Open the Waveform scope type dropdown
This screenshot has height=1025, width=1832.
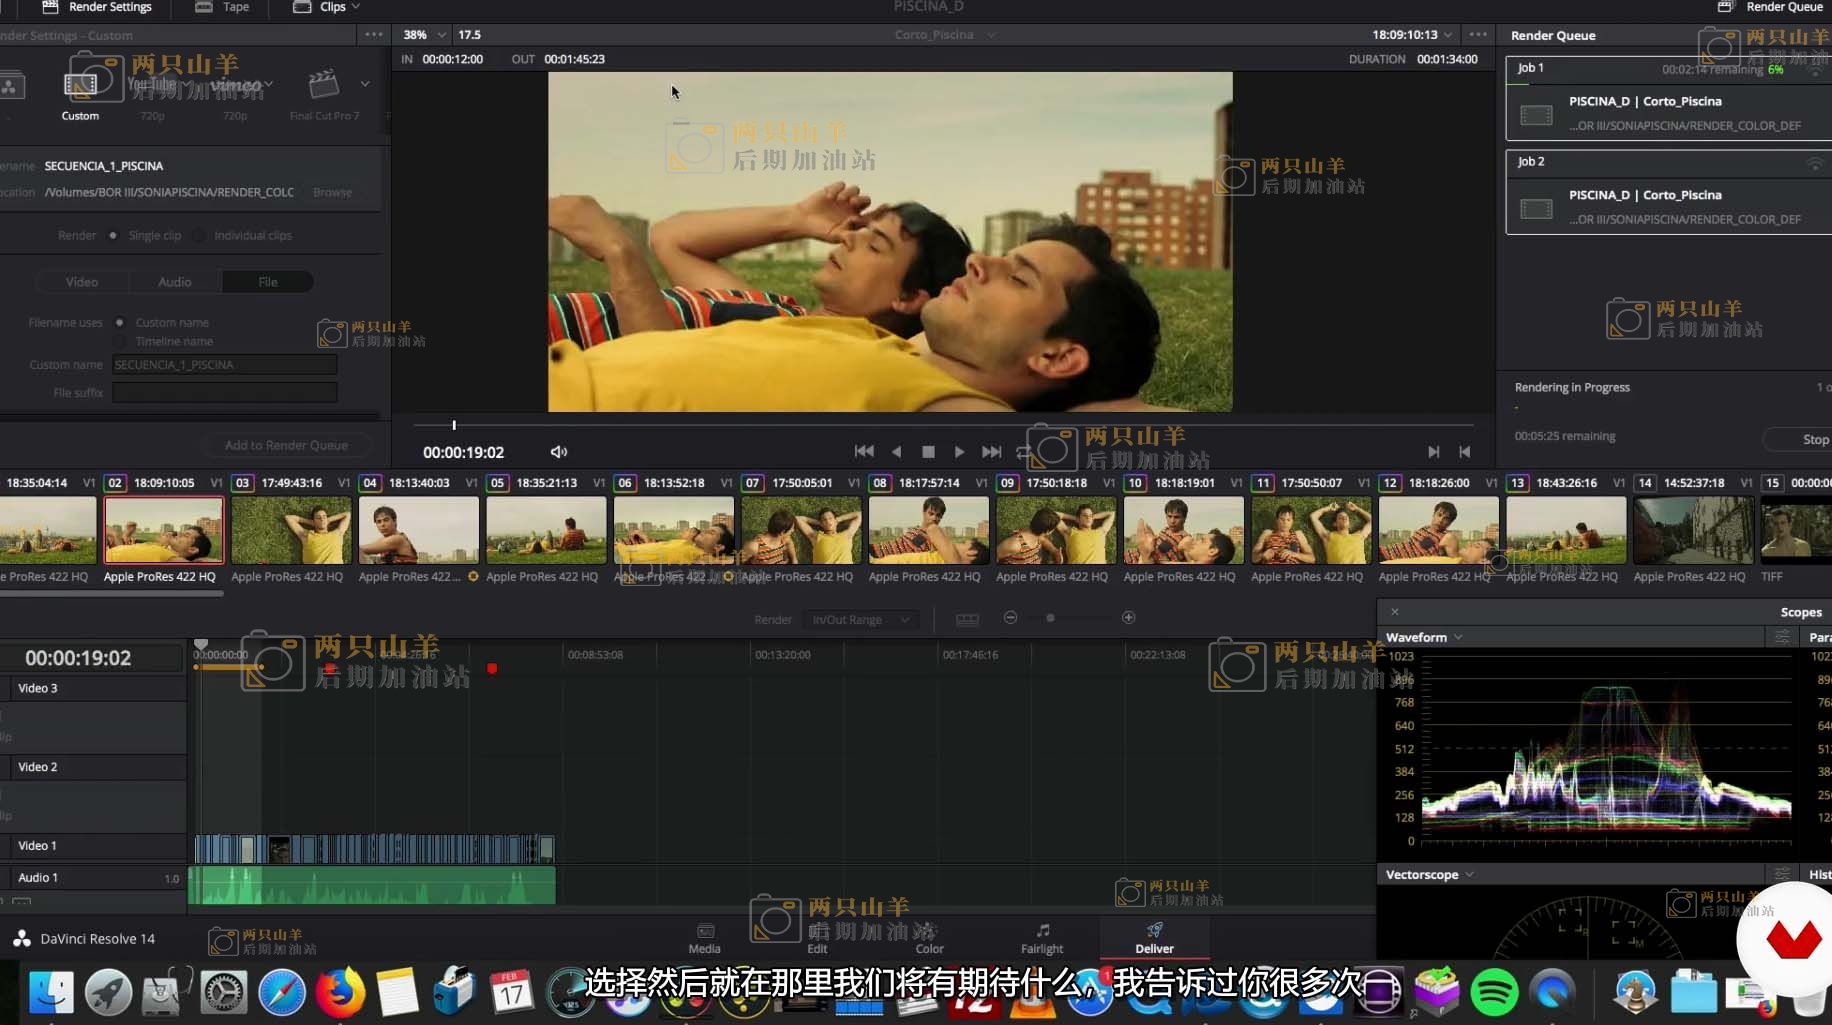coord(1424,638)
